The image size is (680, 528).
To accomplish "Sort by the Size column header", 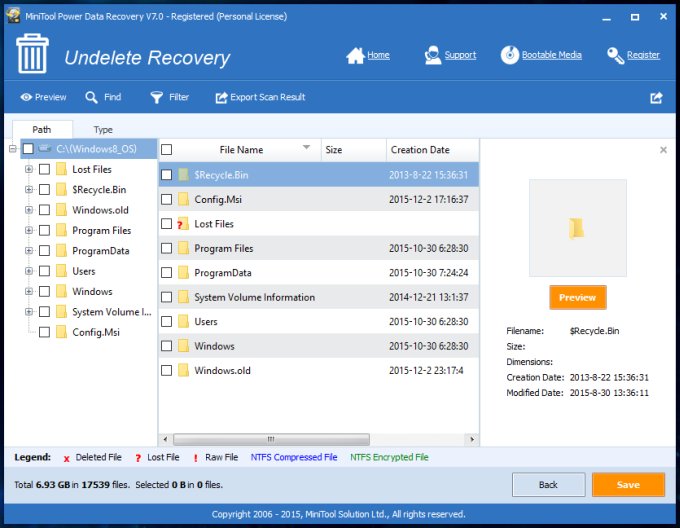I will tap(353, 150).
